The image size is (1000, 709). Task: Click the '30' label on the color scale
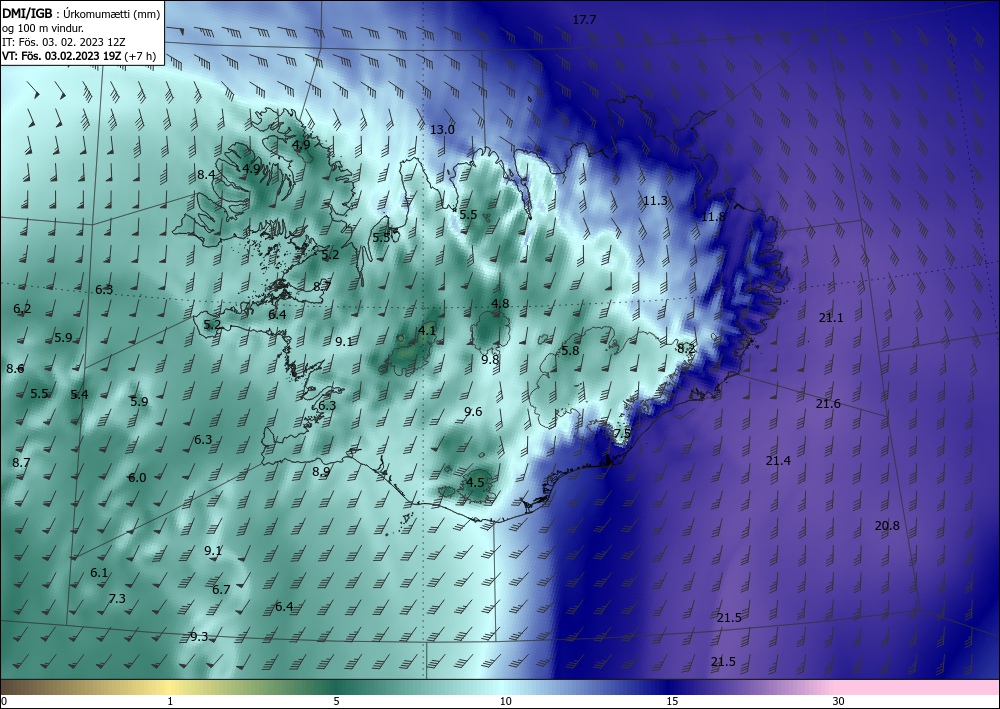(839, 702)
